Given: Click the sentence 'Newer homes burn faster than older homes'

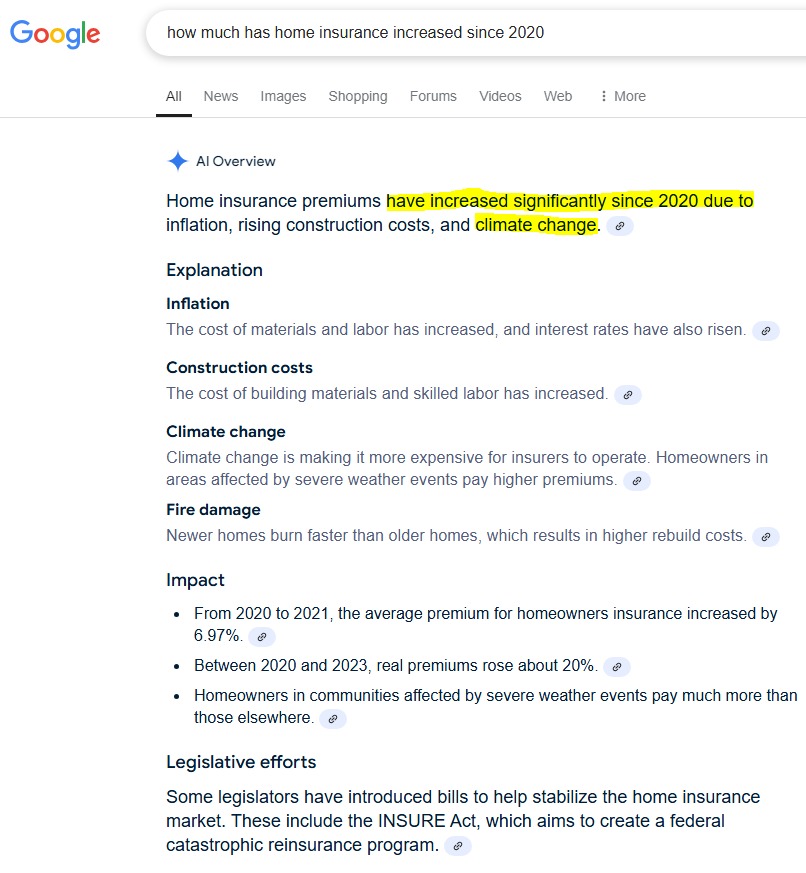Looking at the screenshot, I should (322, 535).
